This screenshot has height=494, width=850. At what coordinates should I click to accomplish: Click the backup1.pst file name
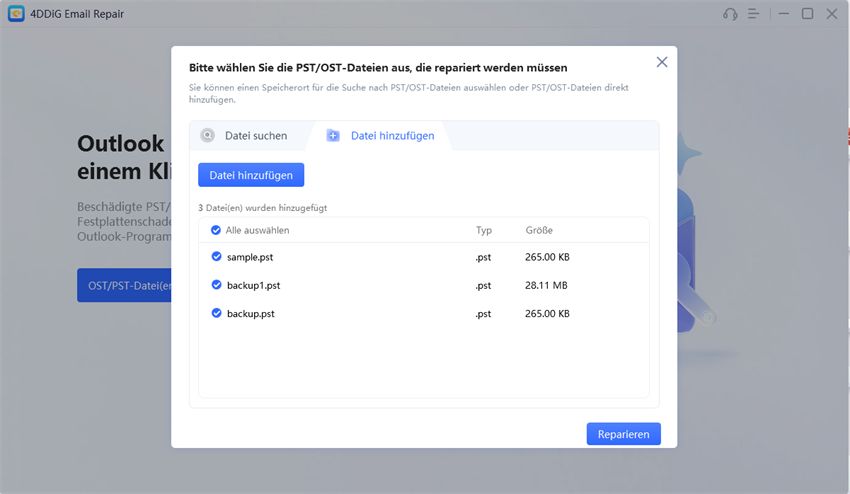(x=254, y=285)
